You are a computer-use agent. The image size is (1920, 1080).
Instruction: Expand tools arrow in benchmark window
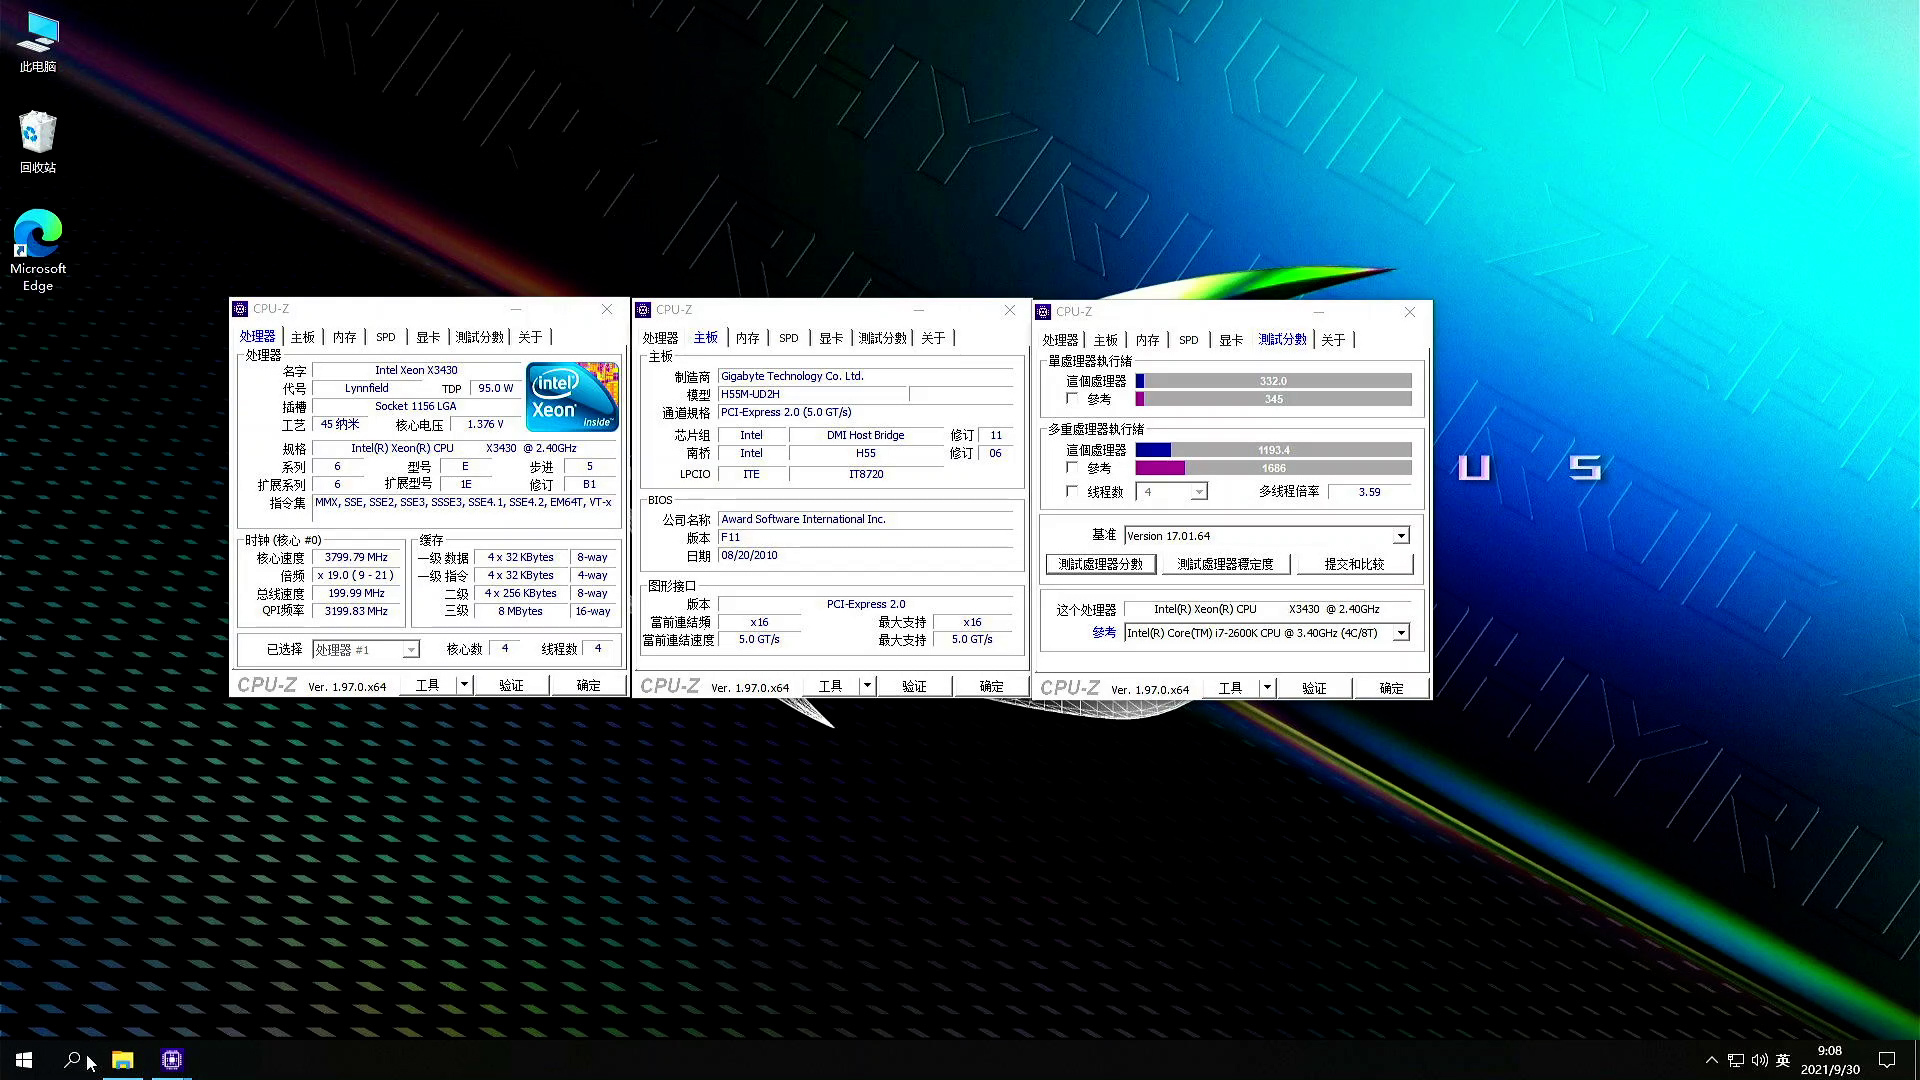pos(1267,688)
